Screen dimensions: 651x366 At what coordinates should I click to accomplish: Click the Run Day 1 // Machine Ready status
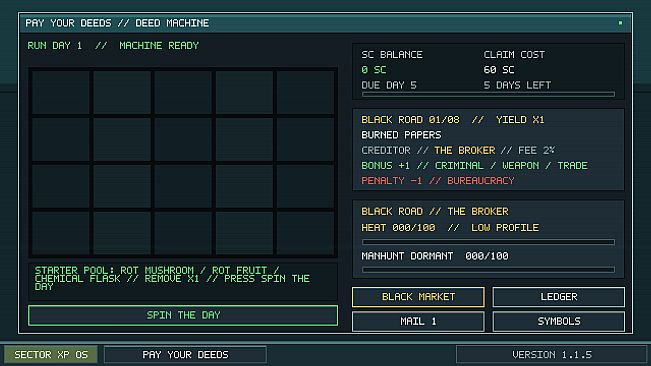pos(113,46)
